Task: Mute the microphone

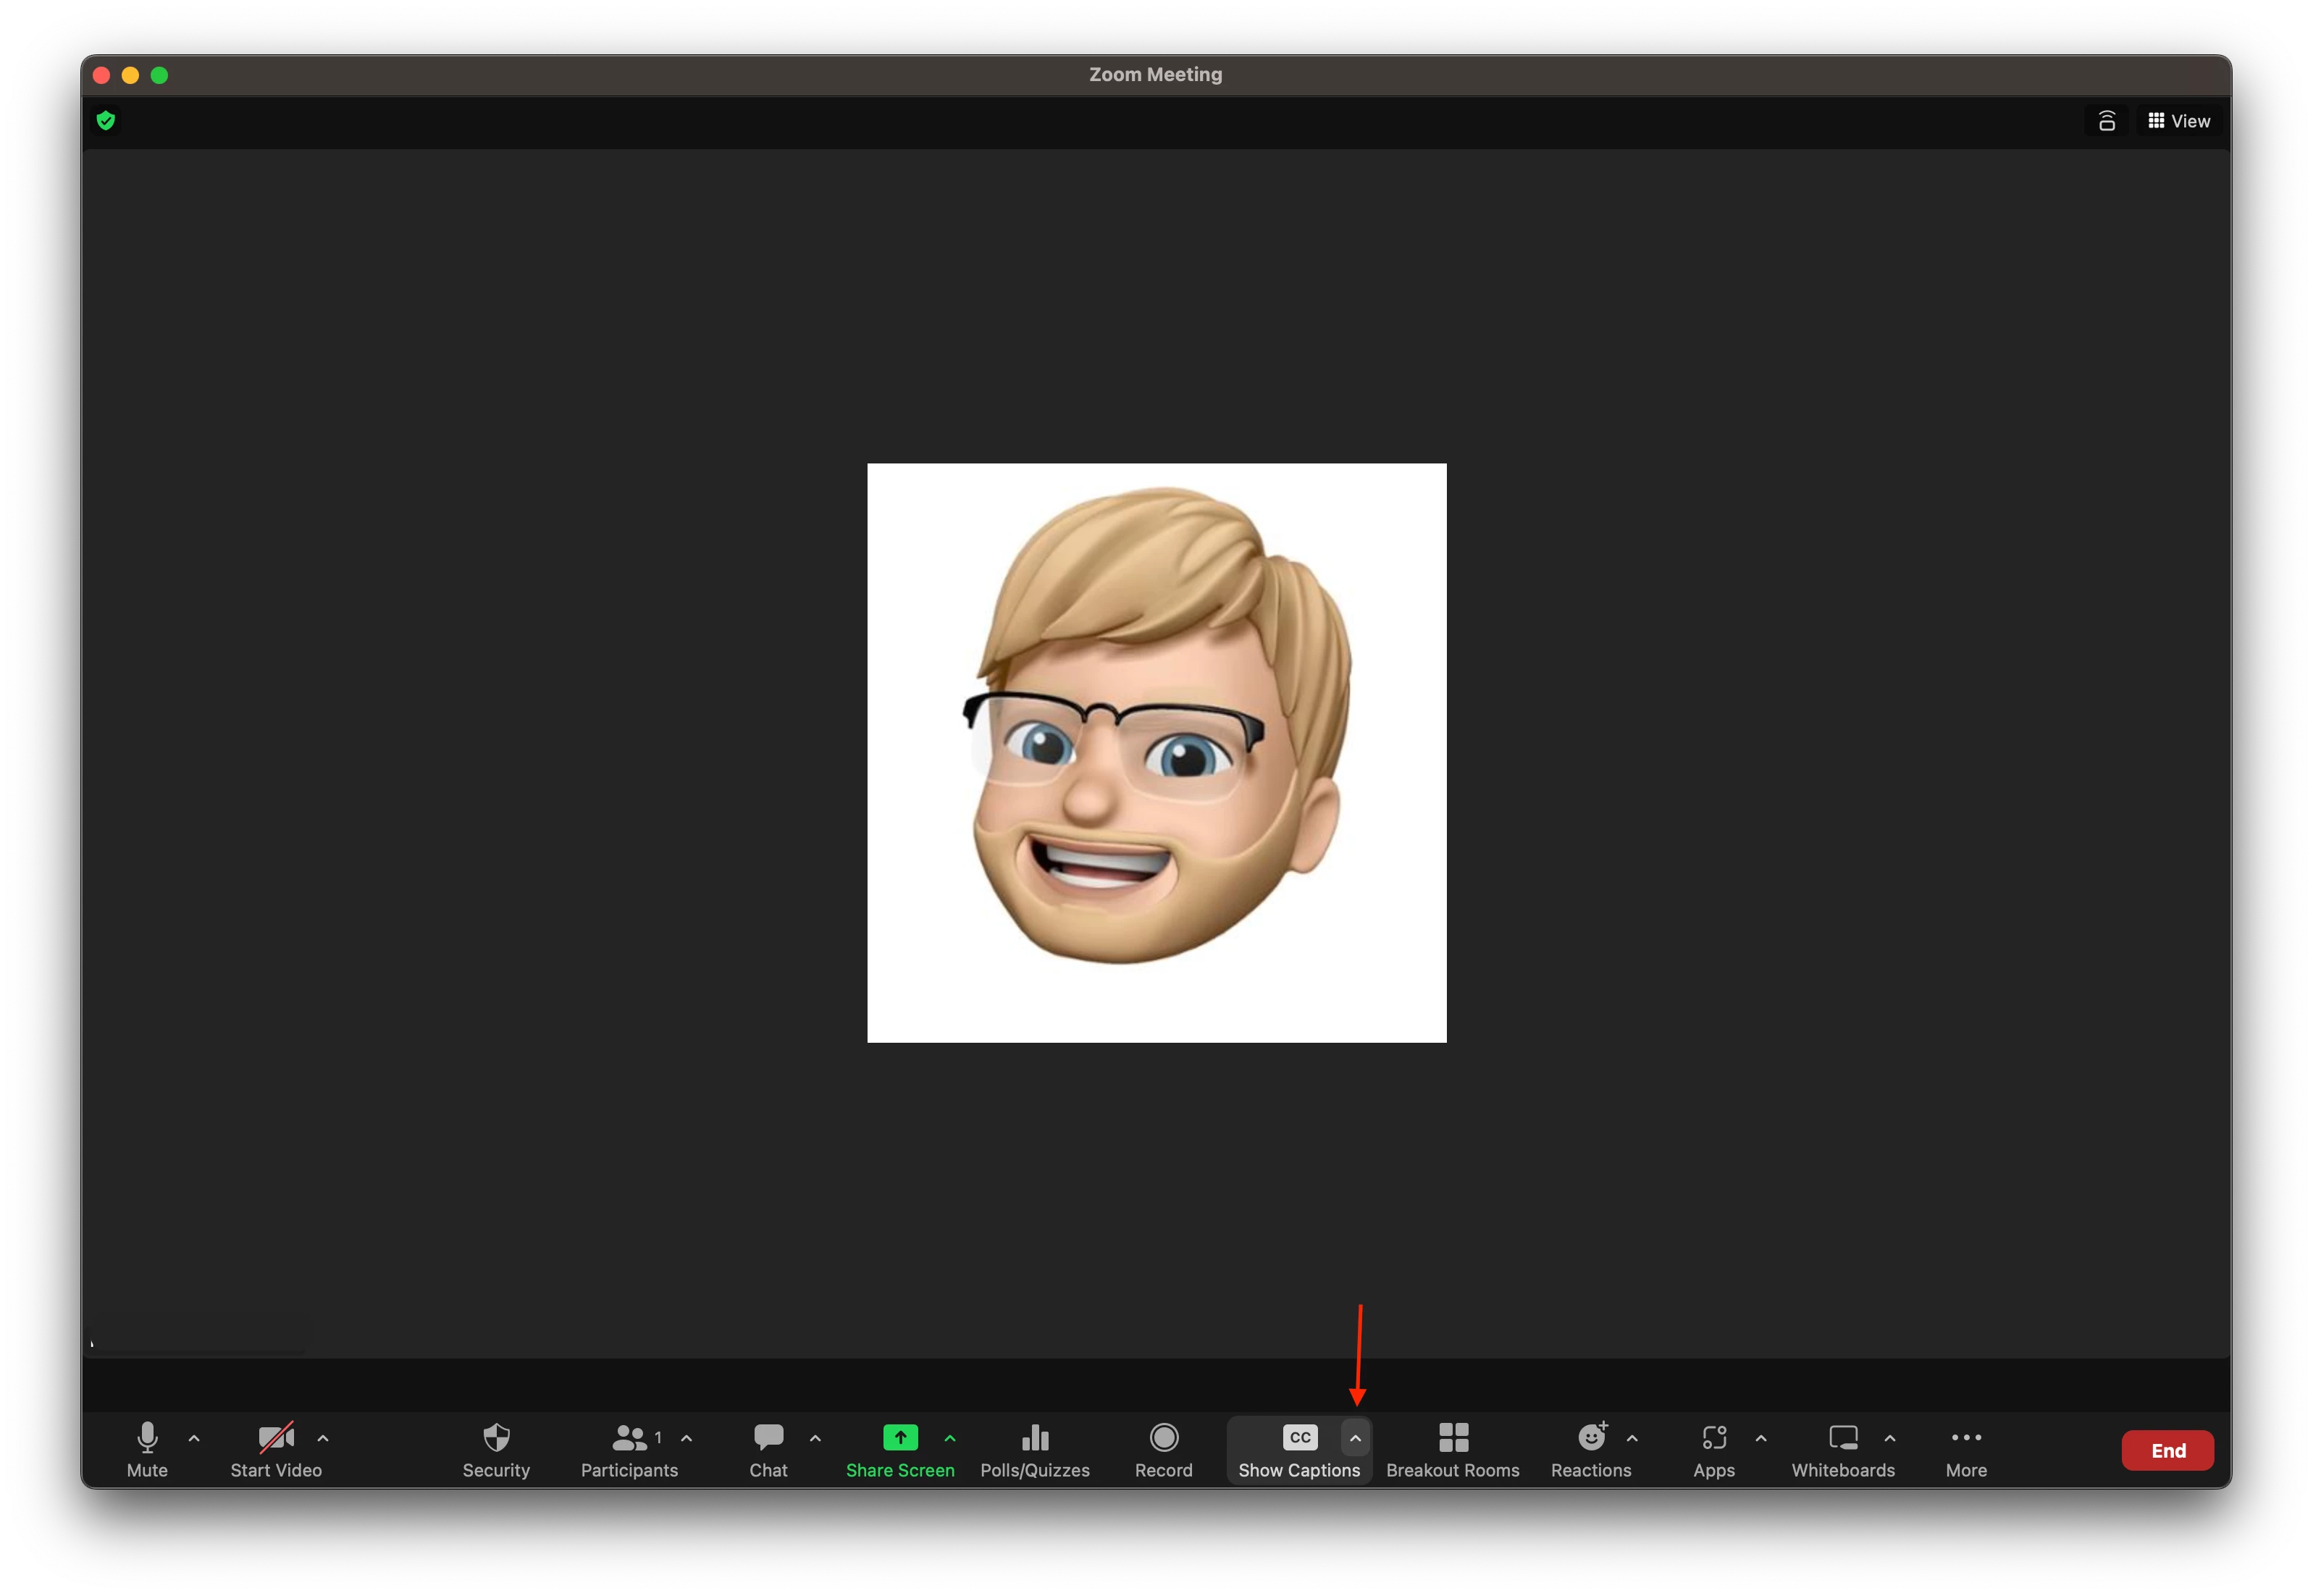Action: click(x=147, y=1448)
